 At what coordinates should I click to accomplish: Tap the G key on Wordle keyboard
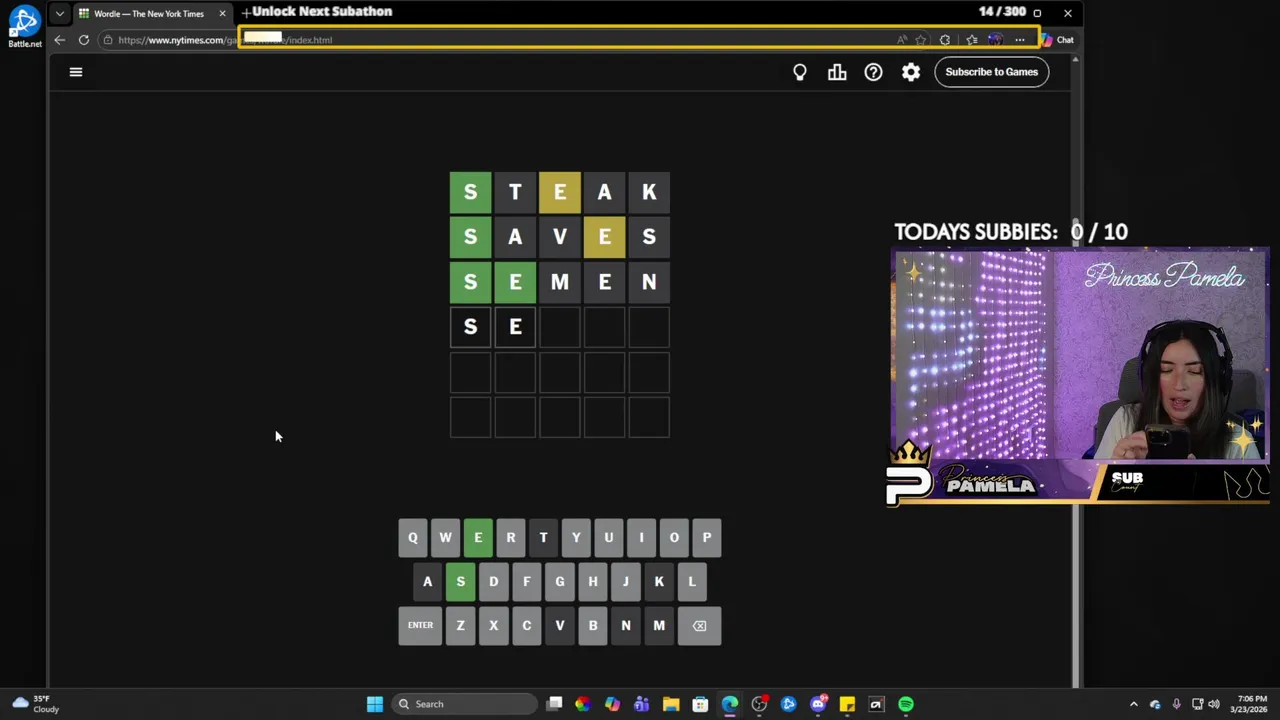pos(560,582)
